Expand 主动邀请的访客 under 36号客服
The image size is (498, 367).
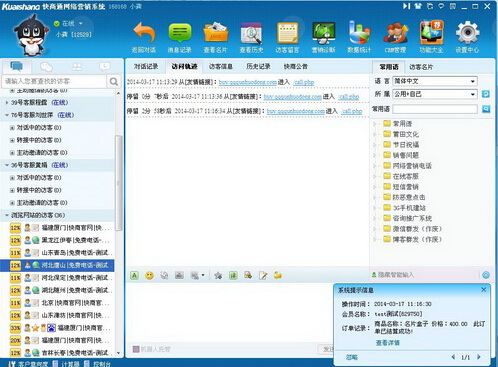pyautogui.click(x=12, y=203)
